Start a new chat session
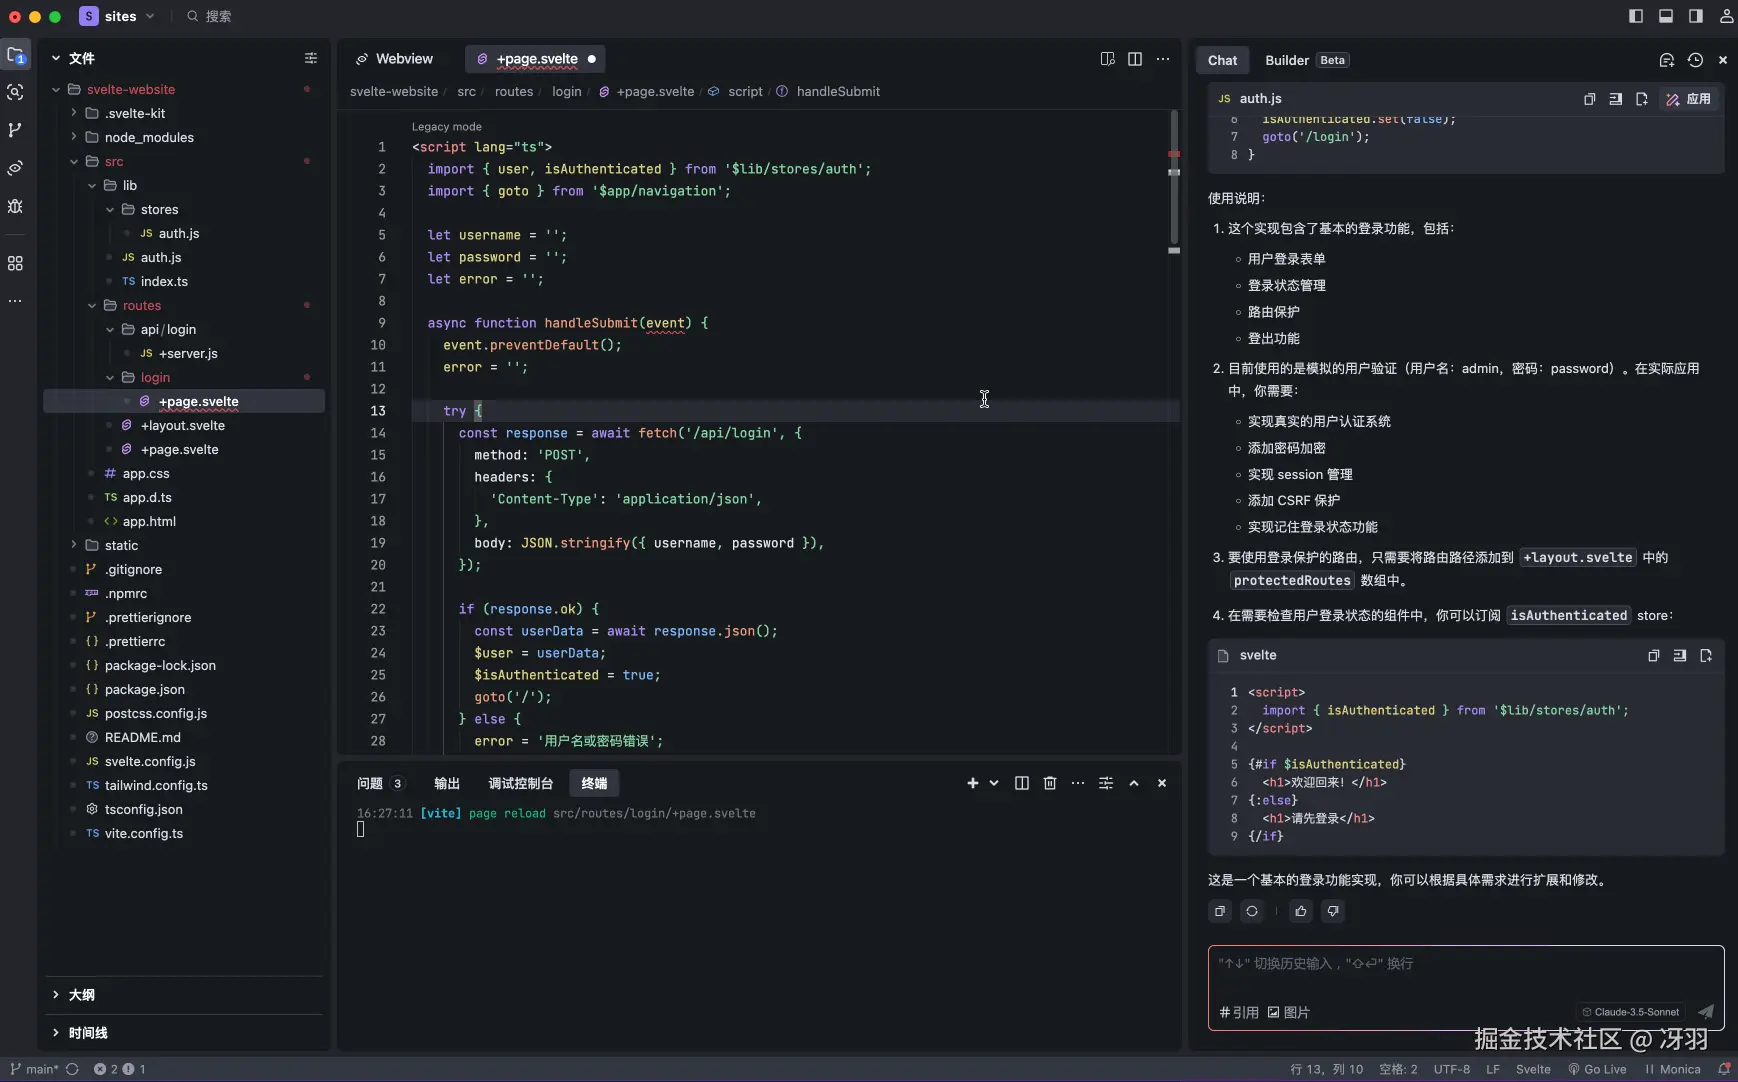This screenshot has height=1082, width=1738. [x=1667, y=60]
